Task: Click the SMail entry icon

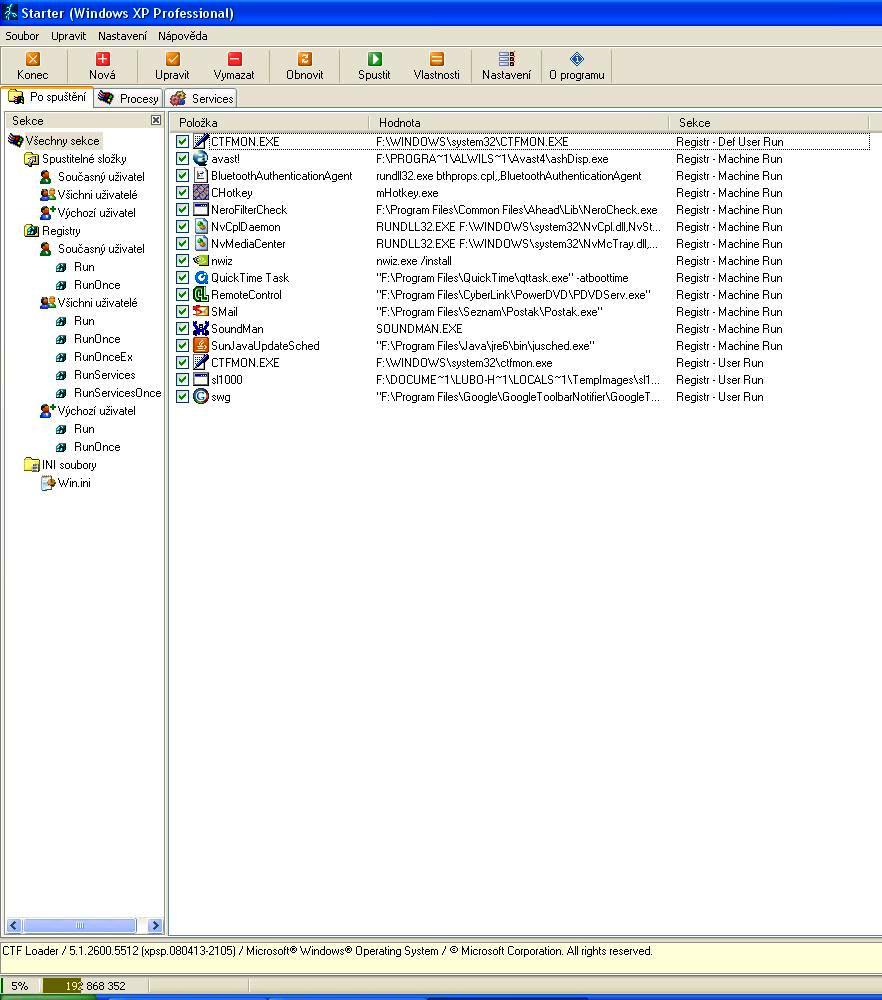Action: (201, 311)
